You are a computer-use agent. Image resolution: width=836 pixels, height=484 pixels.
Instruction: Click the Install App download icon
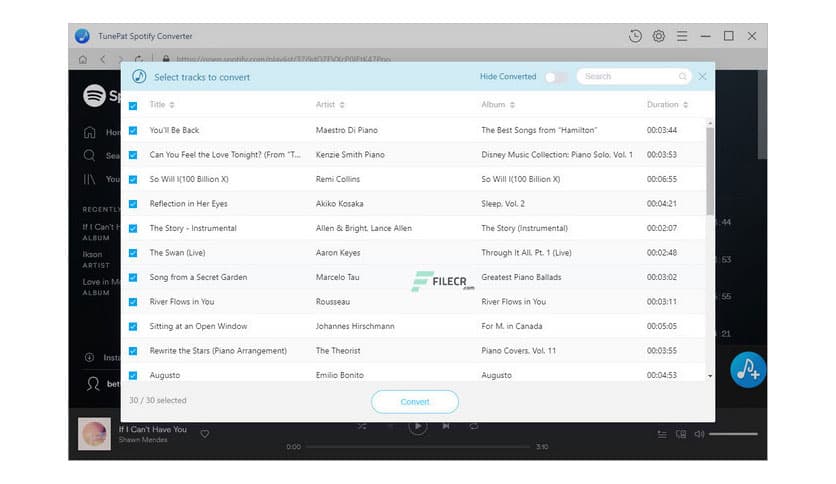[x=90, y=357]
